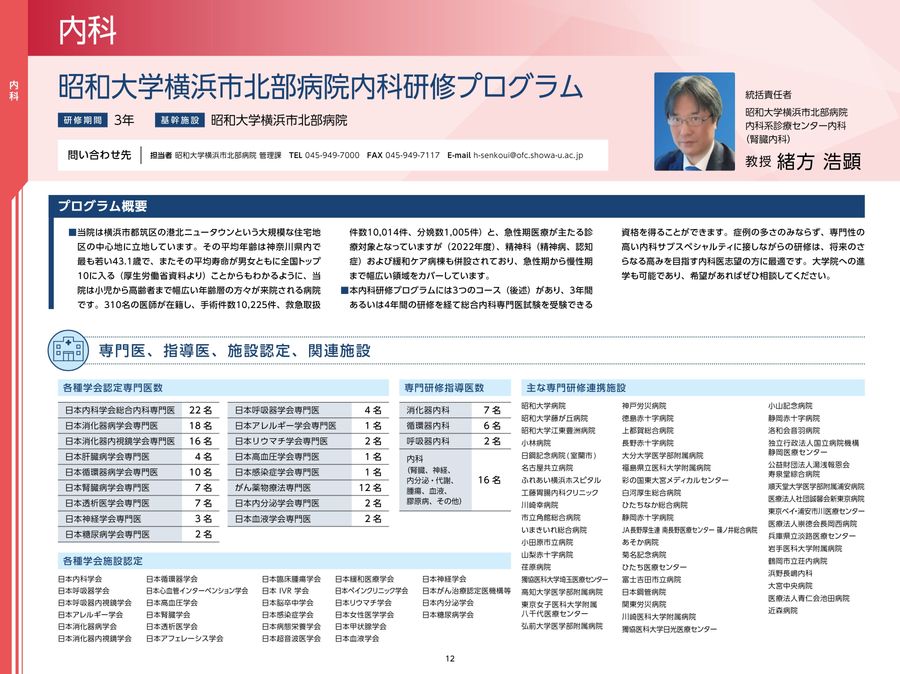Select the vertical 内科 side tab
Screen dimensions: 900x674
[x=13, y=91]
